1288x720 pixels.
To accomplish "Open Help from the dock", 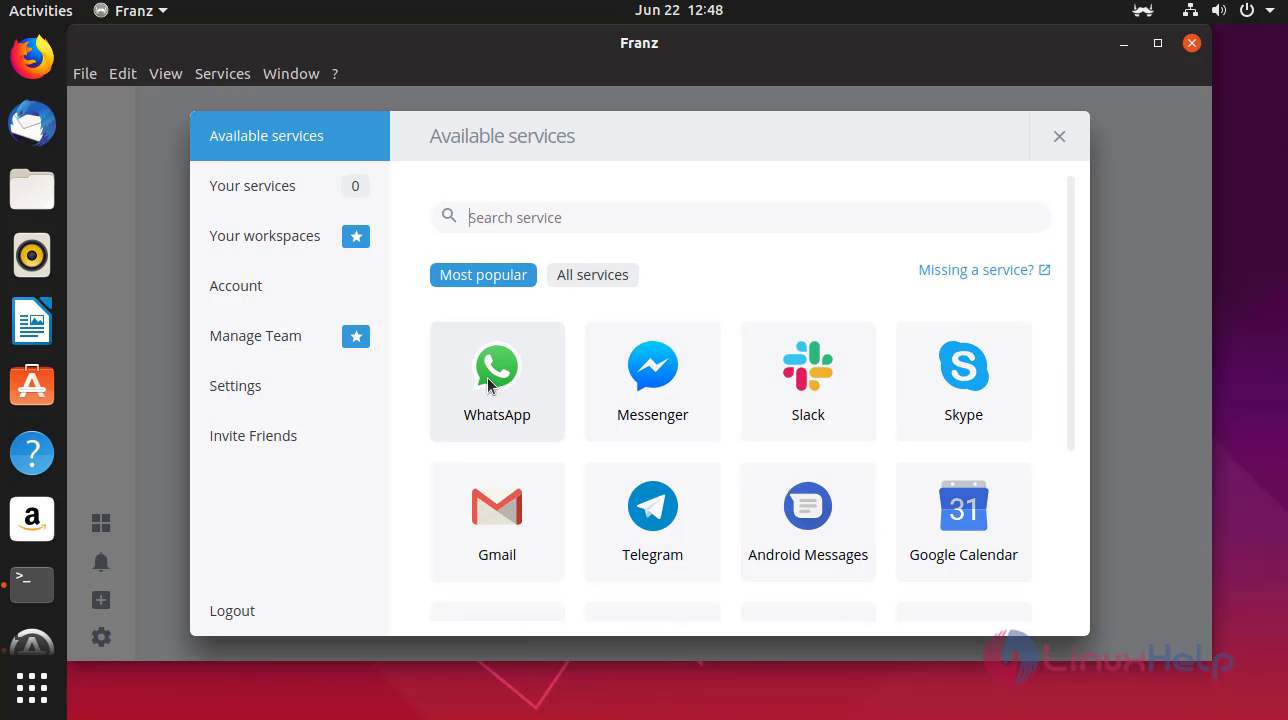I will (32, 453).
